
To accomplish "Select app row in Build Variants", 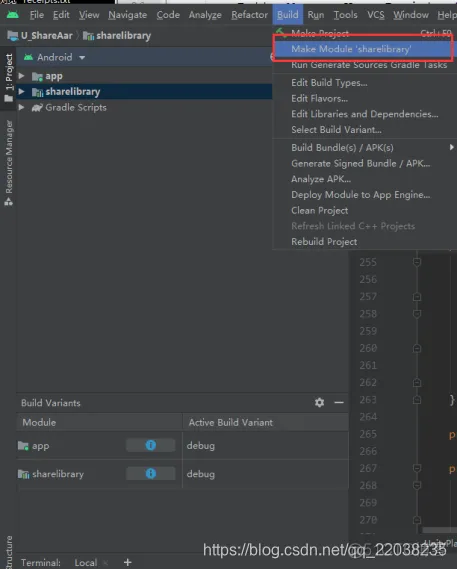I will pyautogui.click(x=182, y=446).
